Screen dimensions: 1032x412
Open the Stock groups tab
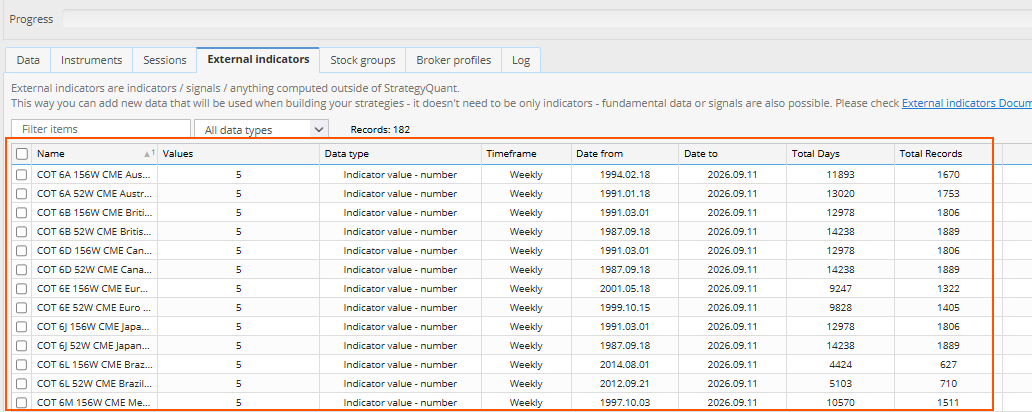click(x=363, y=60)
